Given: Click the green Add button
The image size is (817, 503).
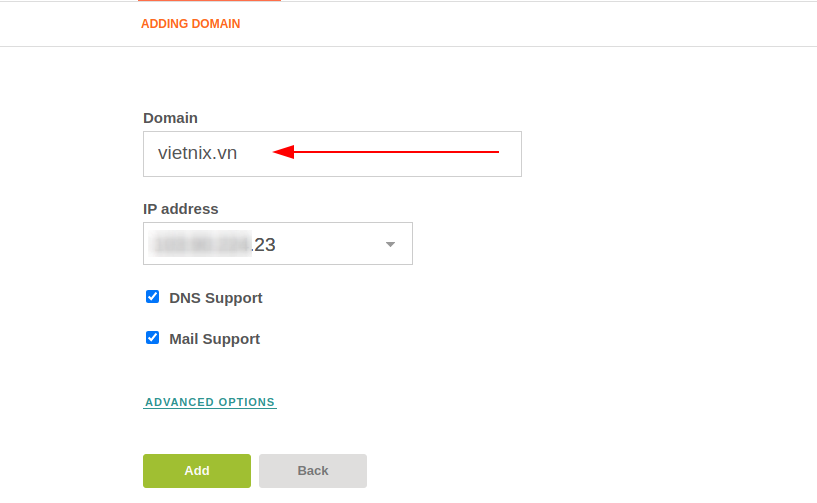Looking at the screenshot, I should 197,471.
